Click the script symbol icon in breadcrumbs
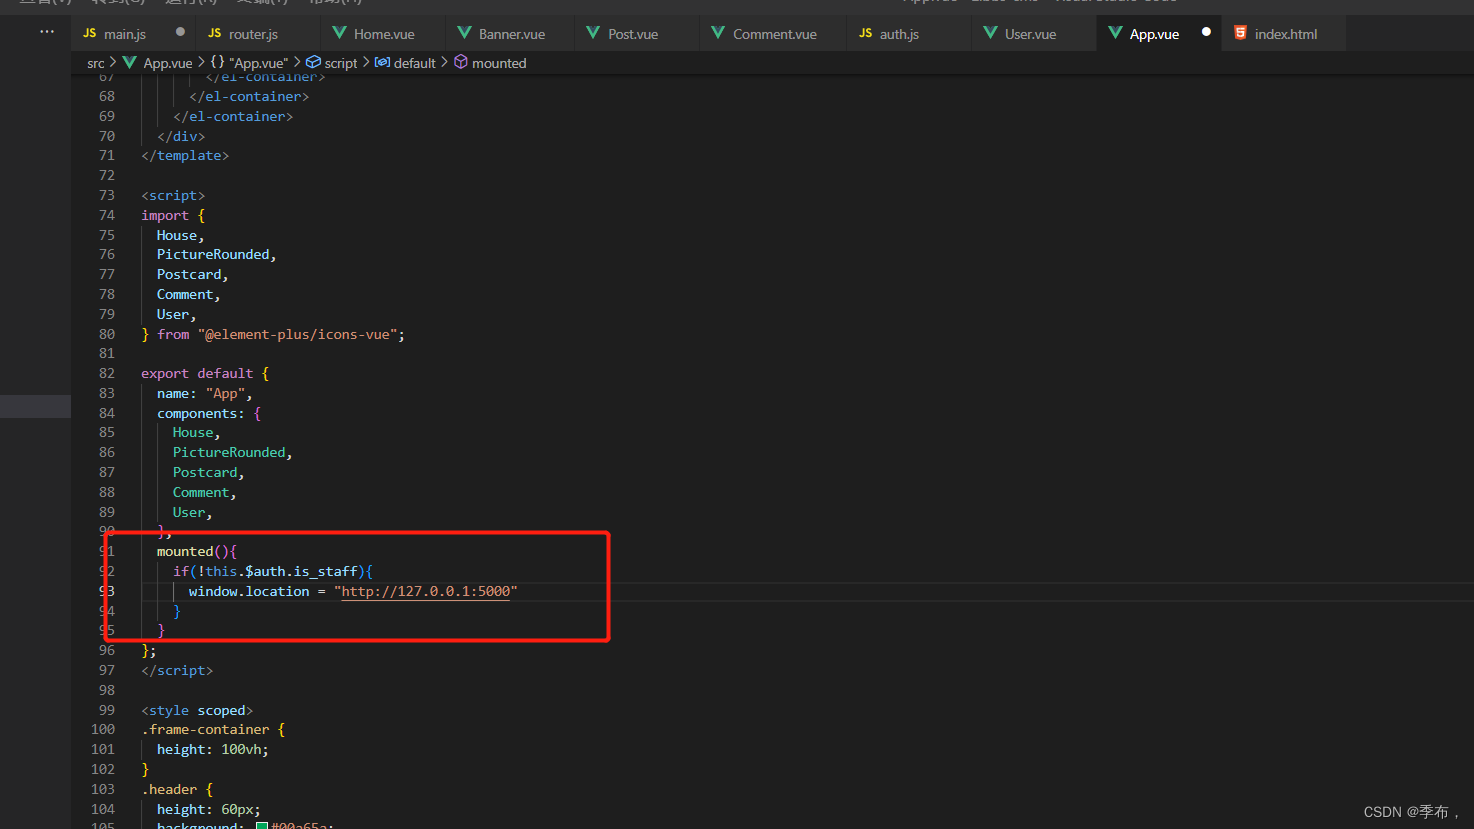The image size is (1474, 829). pos(313,62)
